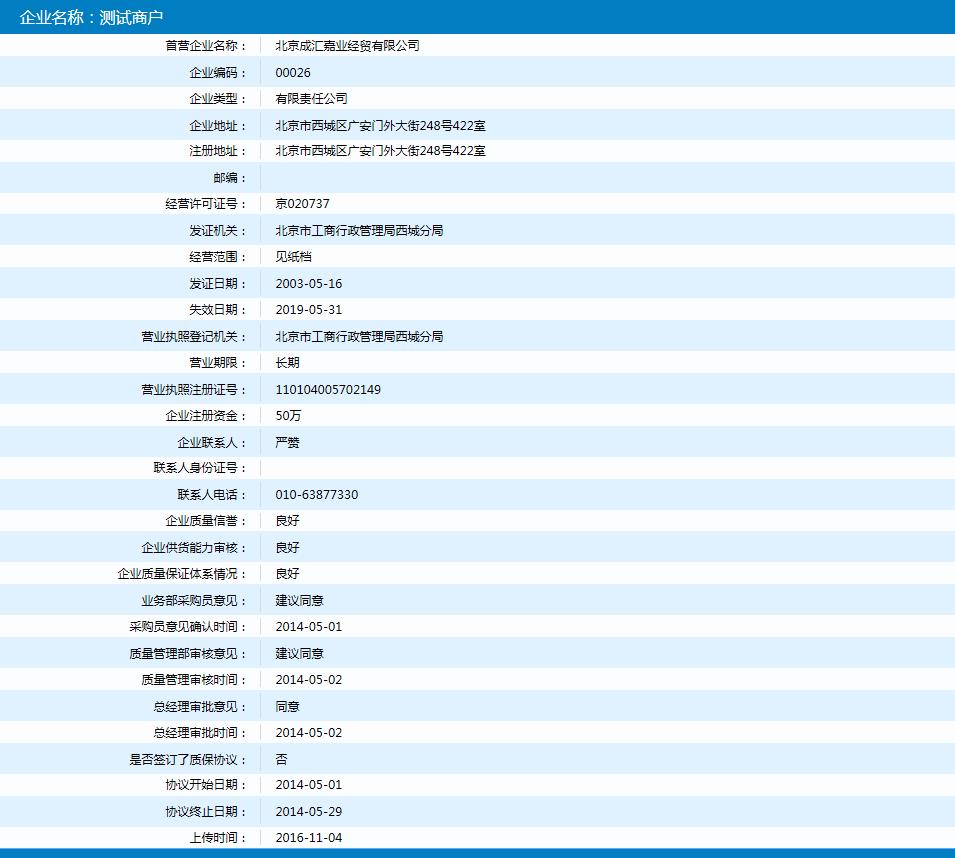Click the 总经理审批时间 date 2014-05-02
Image resolution: width=955 pixels, height=858 pixels.
point(309,733)
